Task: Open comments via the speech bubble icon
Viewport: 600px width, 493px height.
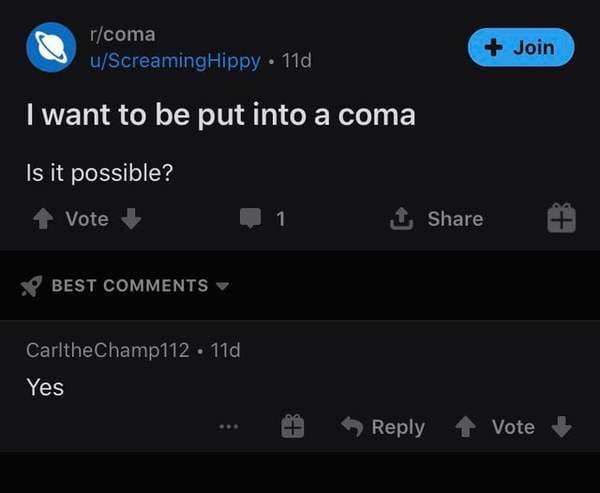Action: click(x=250, y=218)
